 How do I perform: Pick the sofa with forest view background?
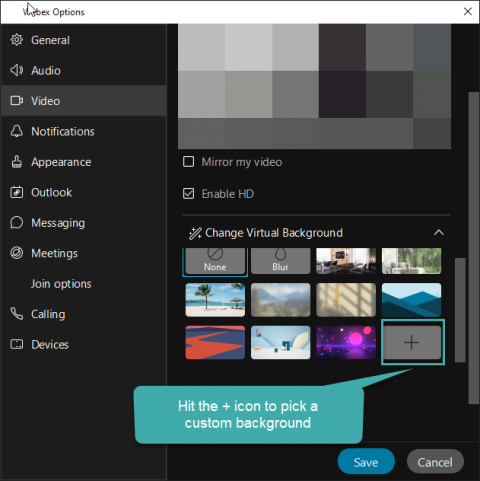coord(411,261)
